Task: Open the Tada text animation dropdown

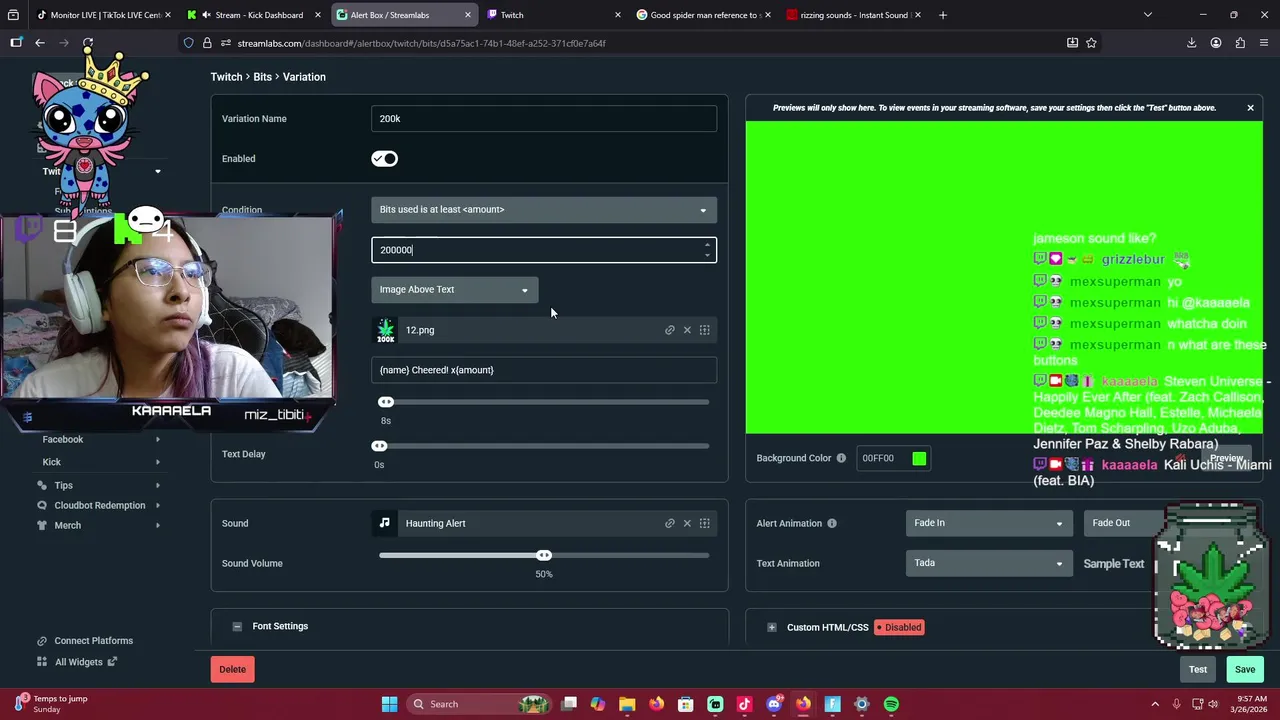Action: pyautogui.click(x=988, y=563)
